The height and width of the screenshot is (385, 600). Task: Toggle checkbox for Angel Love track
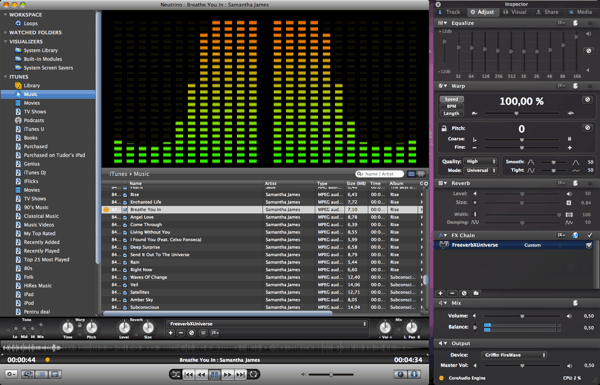pyautogui.click(x=125, y=217)
